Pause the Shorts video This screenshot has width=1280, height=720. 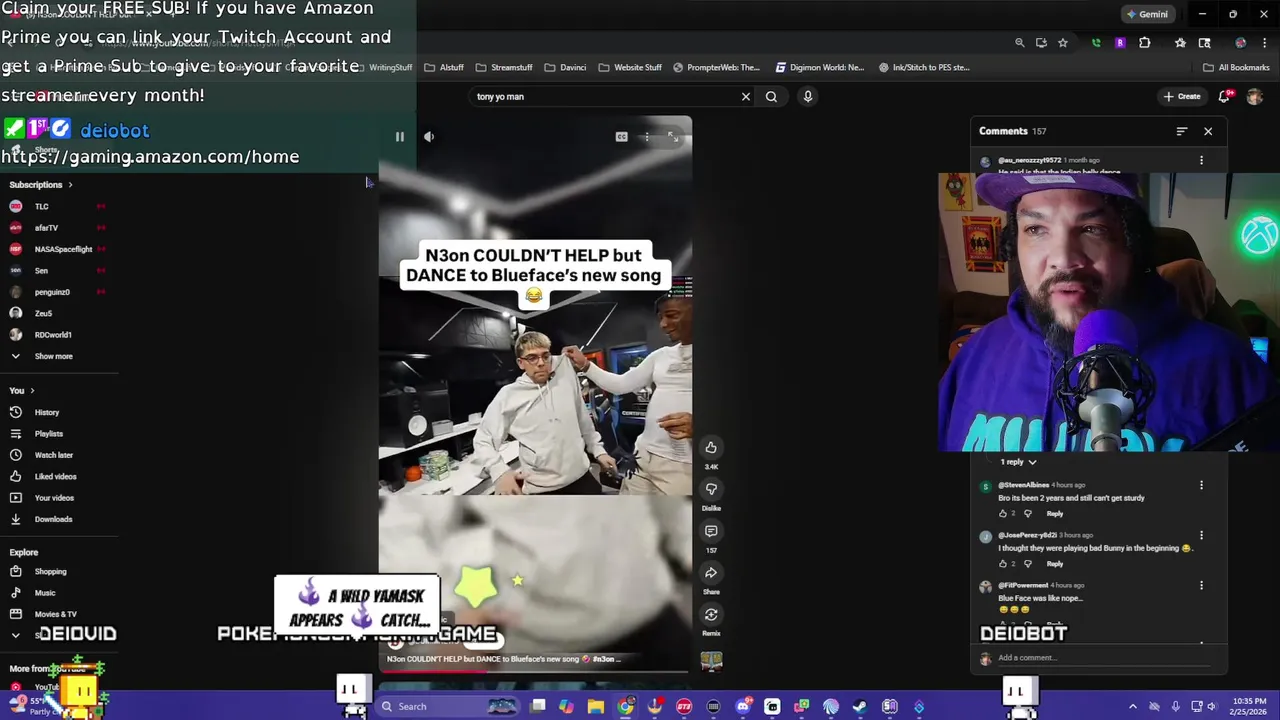(399, 137)
